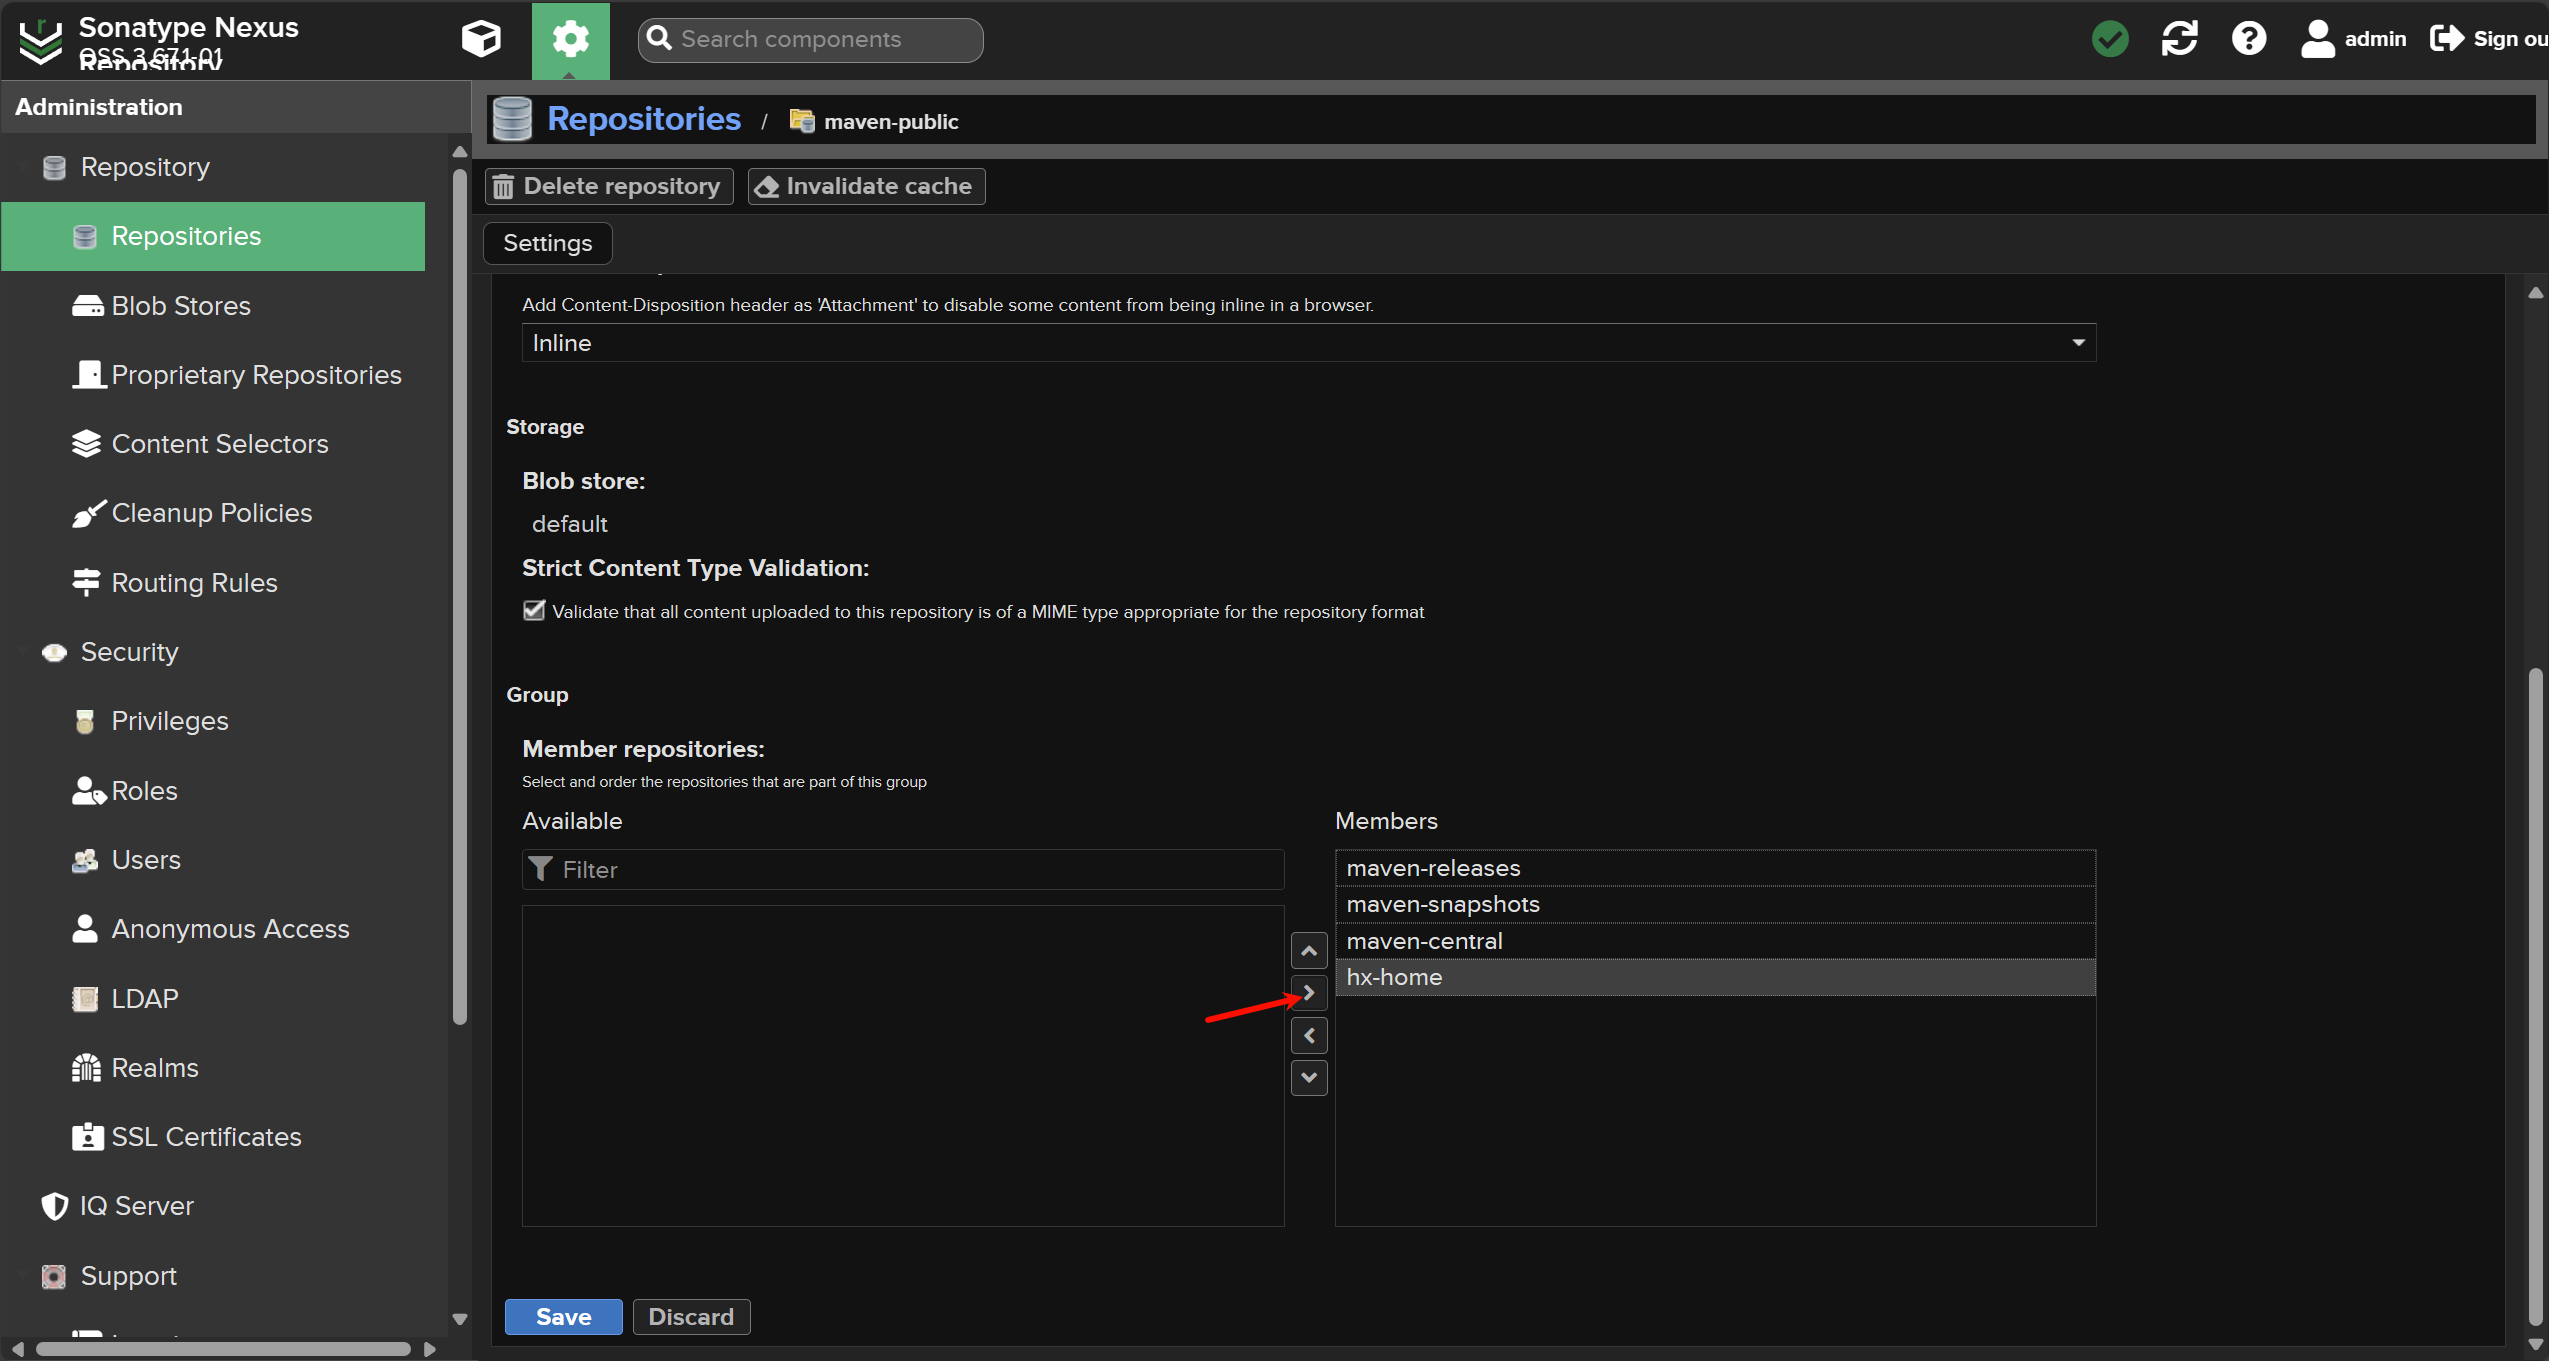Toggle Strict Content Type Validation checkbox
The image size is (2549, 1361).
534,611
